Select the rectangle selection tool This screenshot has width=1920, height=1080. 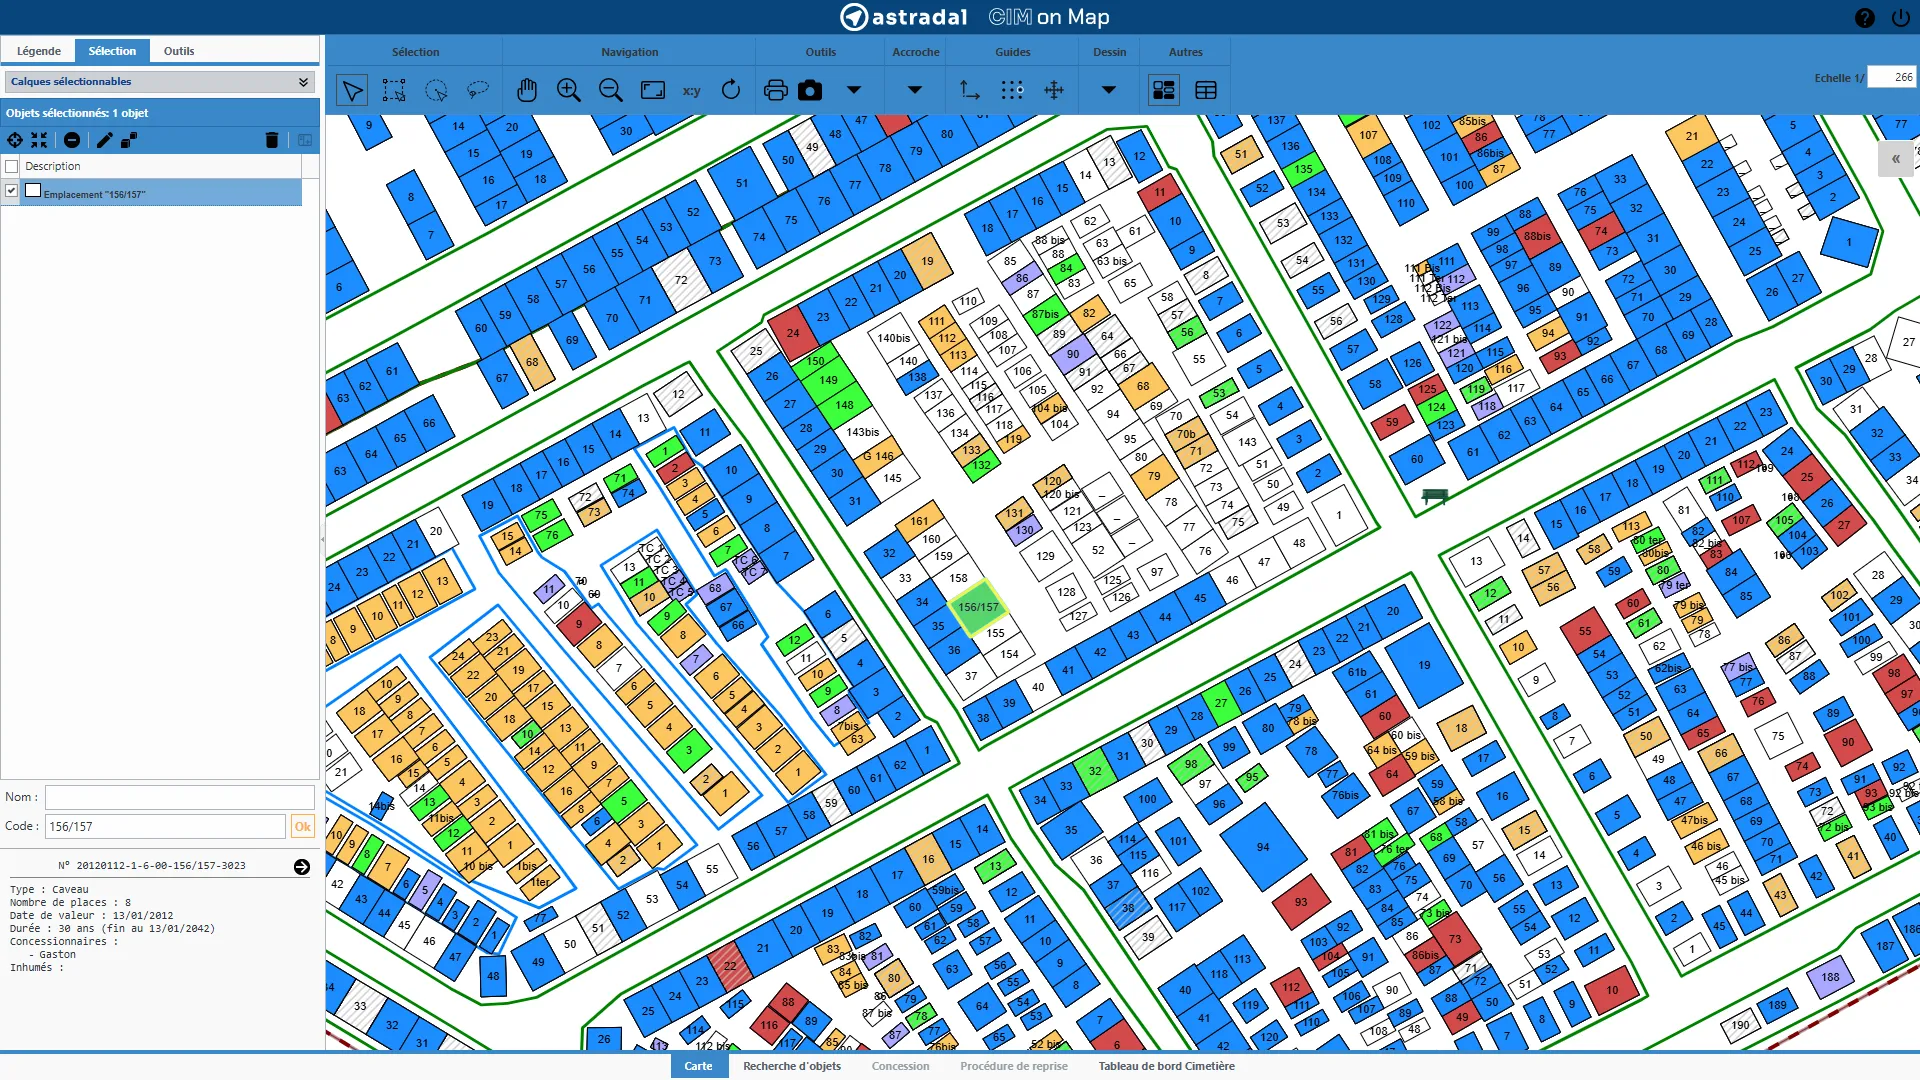394,91
